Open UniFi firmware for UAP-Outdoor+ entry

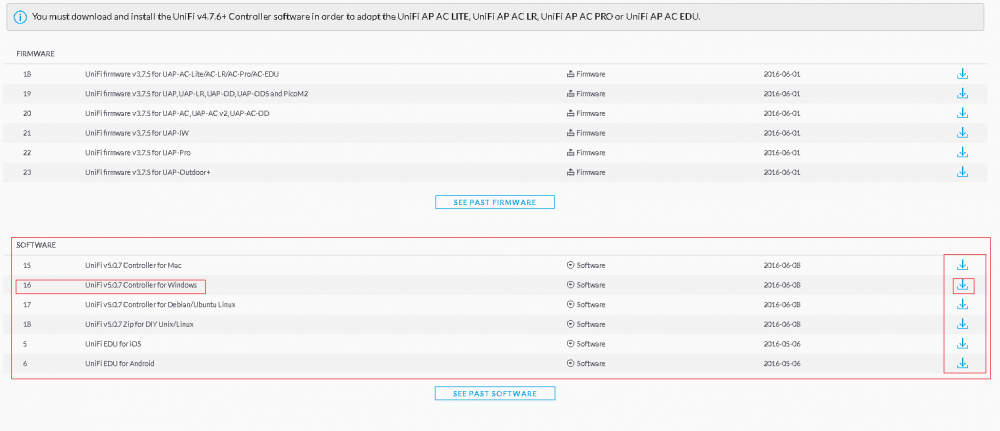148,172
